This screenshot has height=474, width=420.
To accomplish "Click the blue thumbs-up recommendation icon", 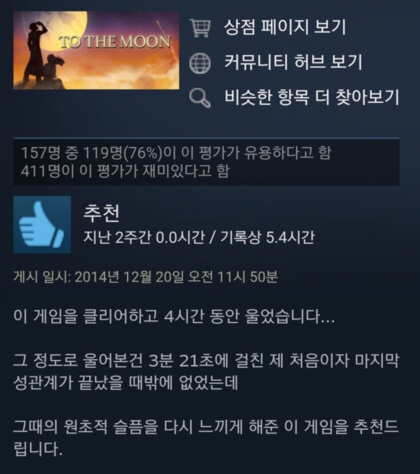I will pos(42,225).
